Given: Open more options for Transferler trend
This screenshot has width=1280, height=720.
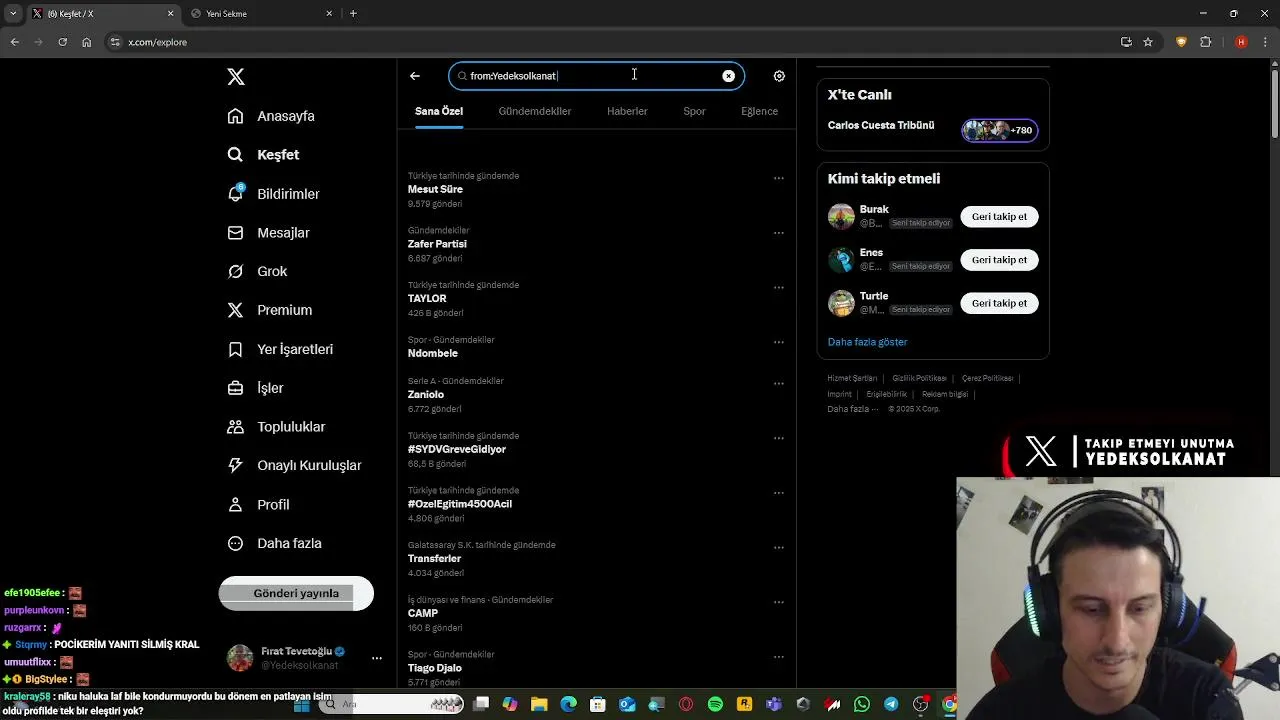Looking at the screenshot, I should point(779,548).
